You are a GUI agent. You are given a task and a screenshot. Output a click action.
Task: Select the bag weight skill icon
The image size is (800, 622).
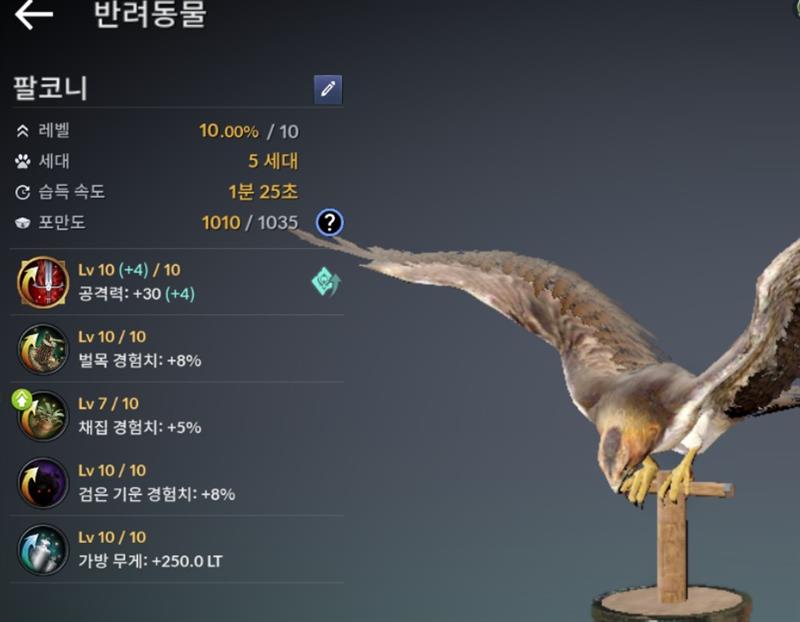pyautogui.click(x=43, y=550)
